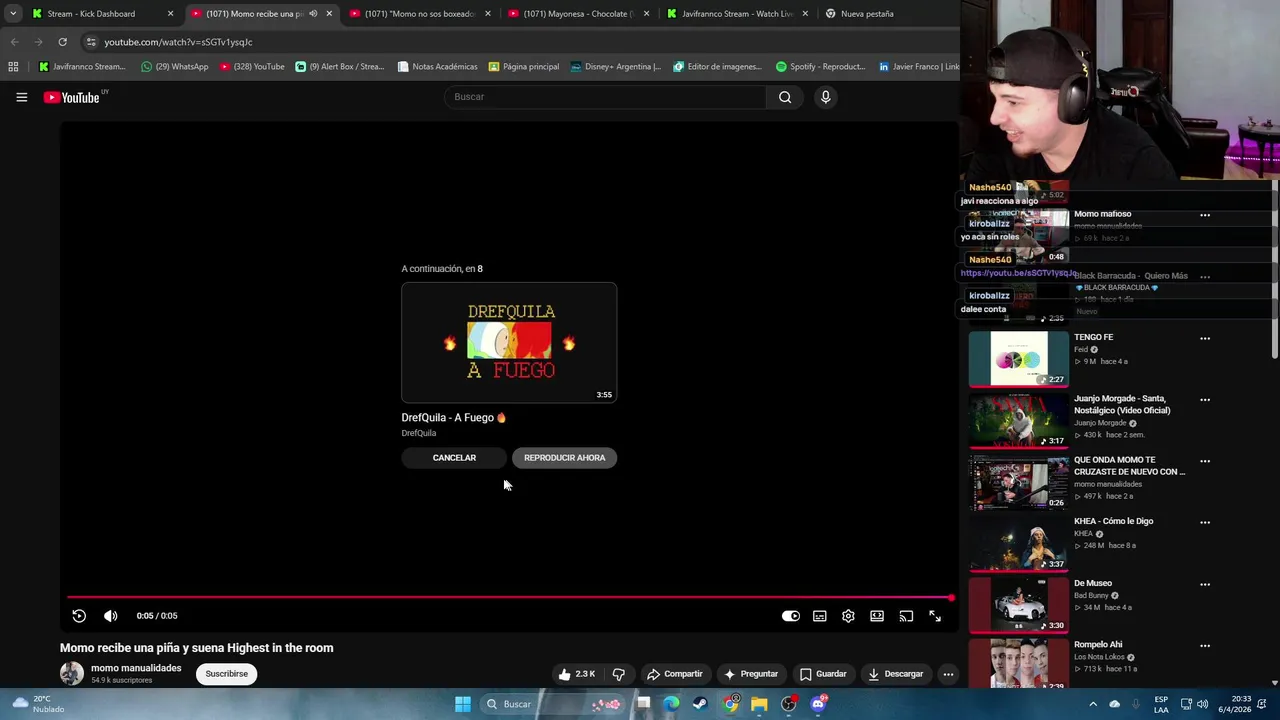Open the momo manualidades channel avatar
Viewport: 1280px width, 720px height.
[72, 673]
